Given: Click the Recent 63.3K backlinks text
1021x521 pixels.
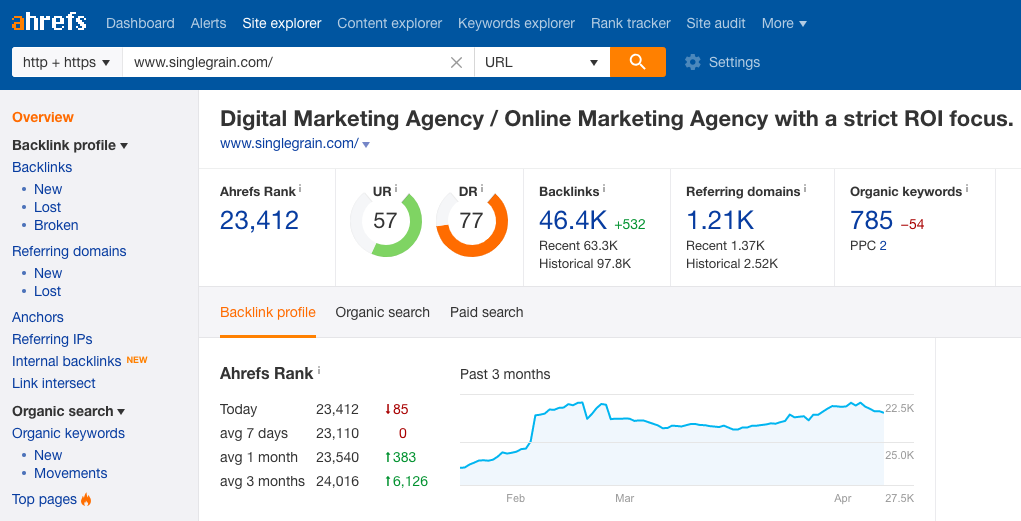Looking at the screenshot, I should pos(578,246).
